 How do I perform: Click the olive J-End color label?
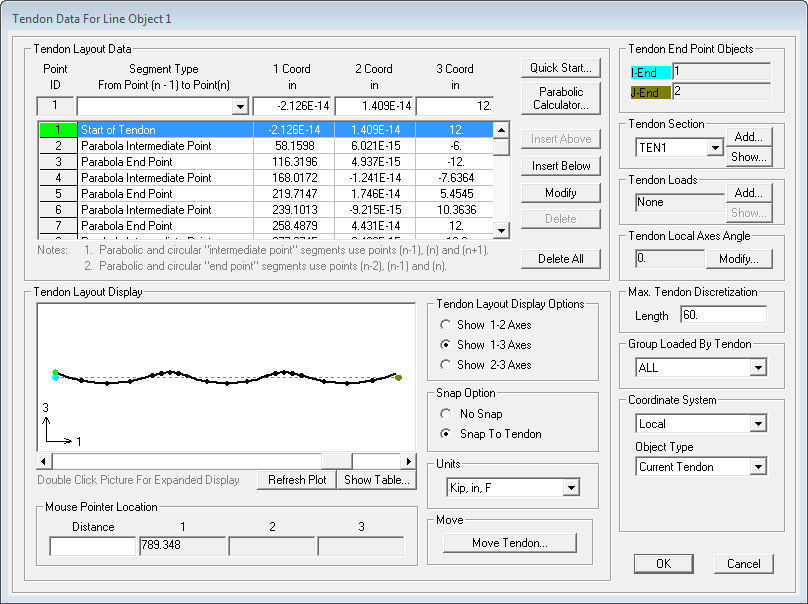[650, 93]
